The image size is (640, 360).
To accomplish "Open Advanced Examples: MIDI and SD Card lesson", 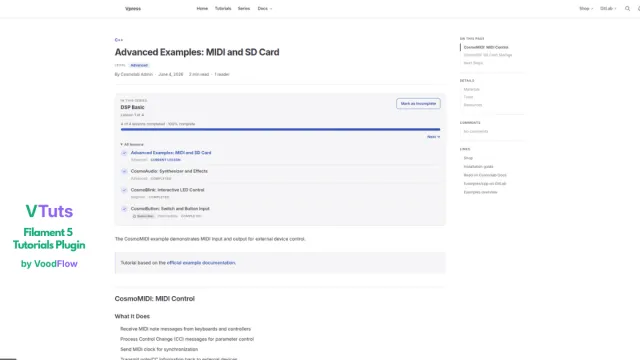I will click(x=171, y=153).
